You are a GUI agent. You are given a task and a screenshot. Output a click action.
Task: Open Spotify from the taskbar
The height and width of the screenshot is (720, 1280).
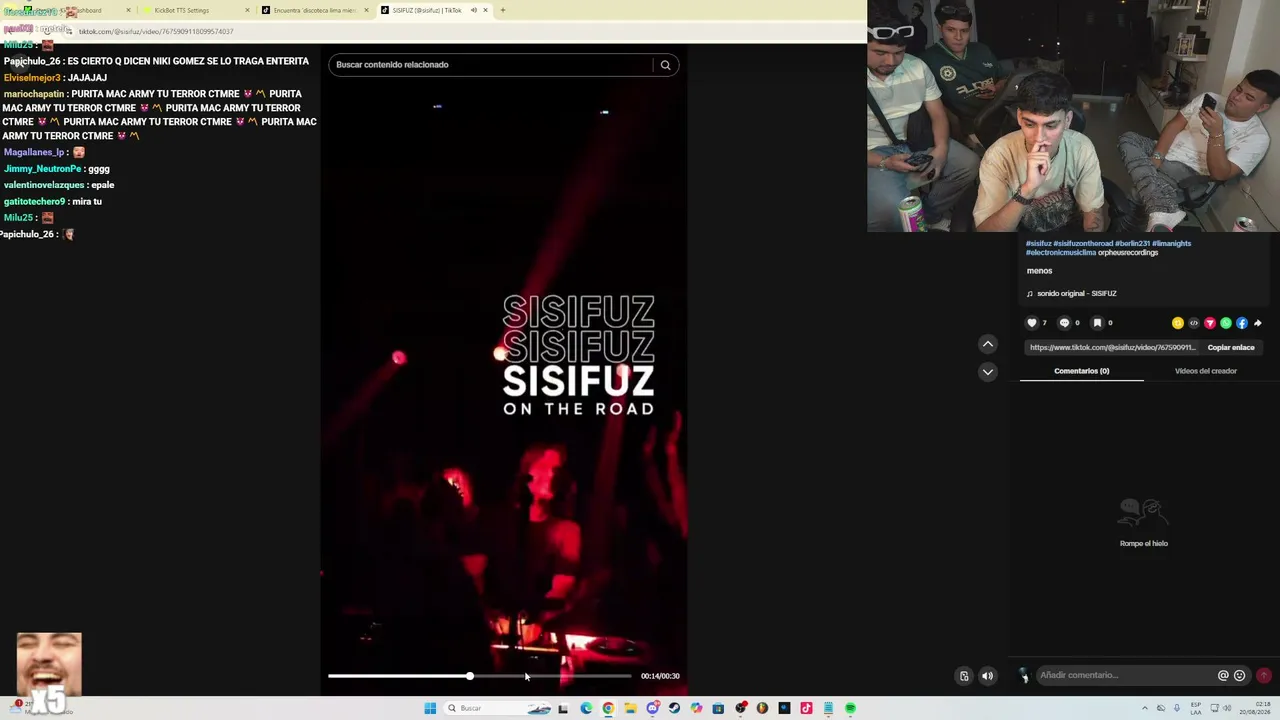(850, 708)
